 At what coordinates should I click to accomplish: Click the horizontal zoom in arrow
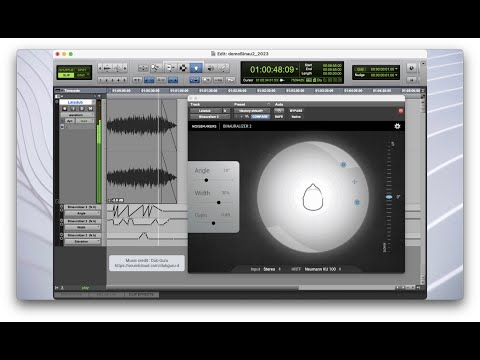125,68
